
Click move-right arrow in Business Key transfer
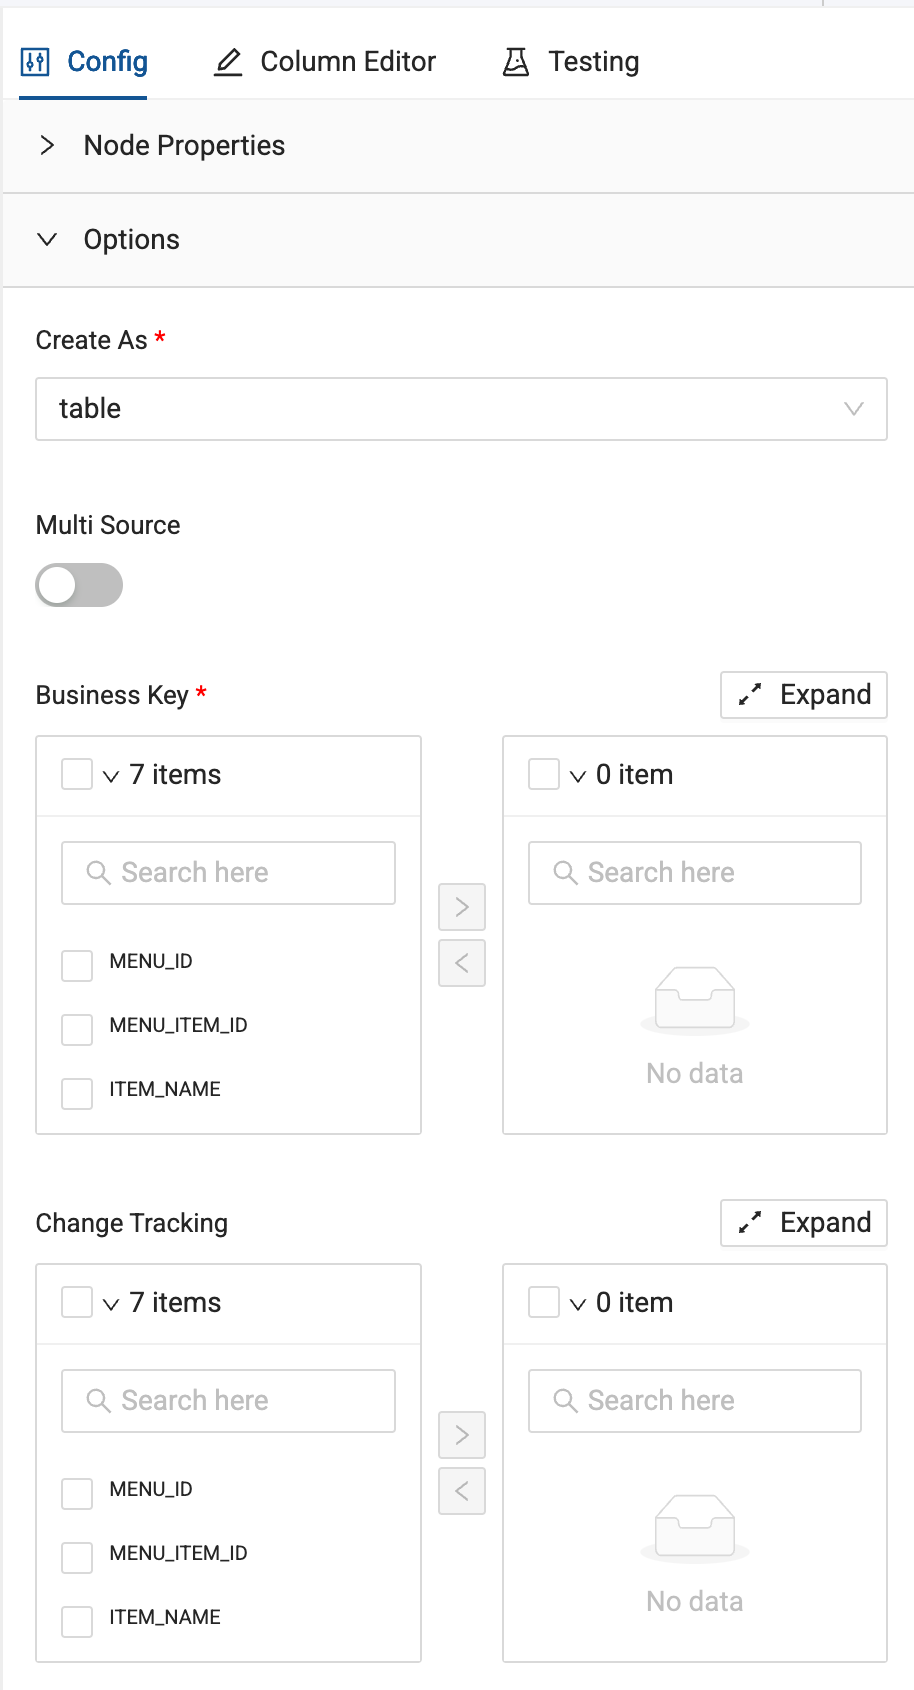[x=462, y=907]
